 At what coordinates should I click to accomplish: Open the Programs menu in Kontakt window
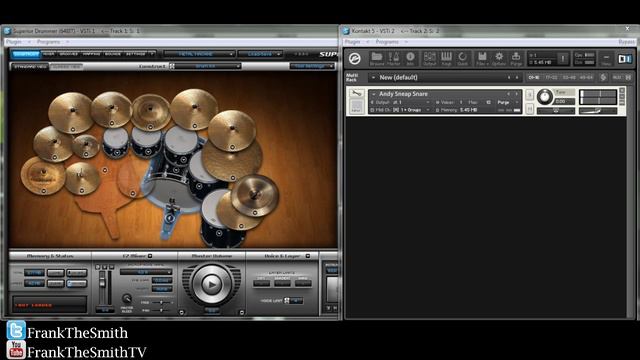(387, 42)
